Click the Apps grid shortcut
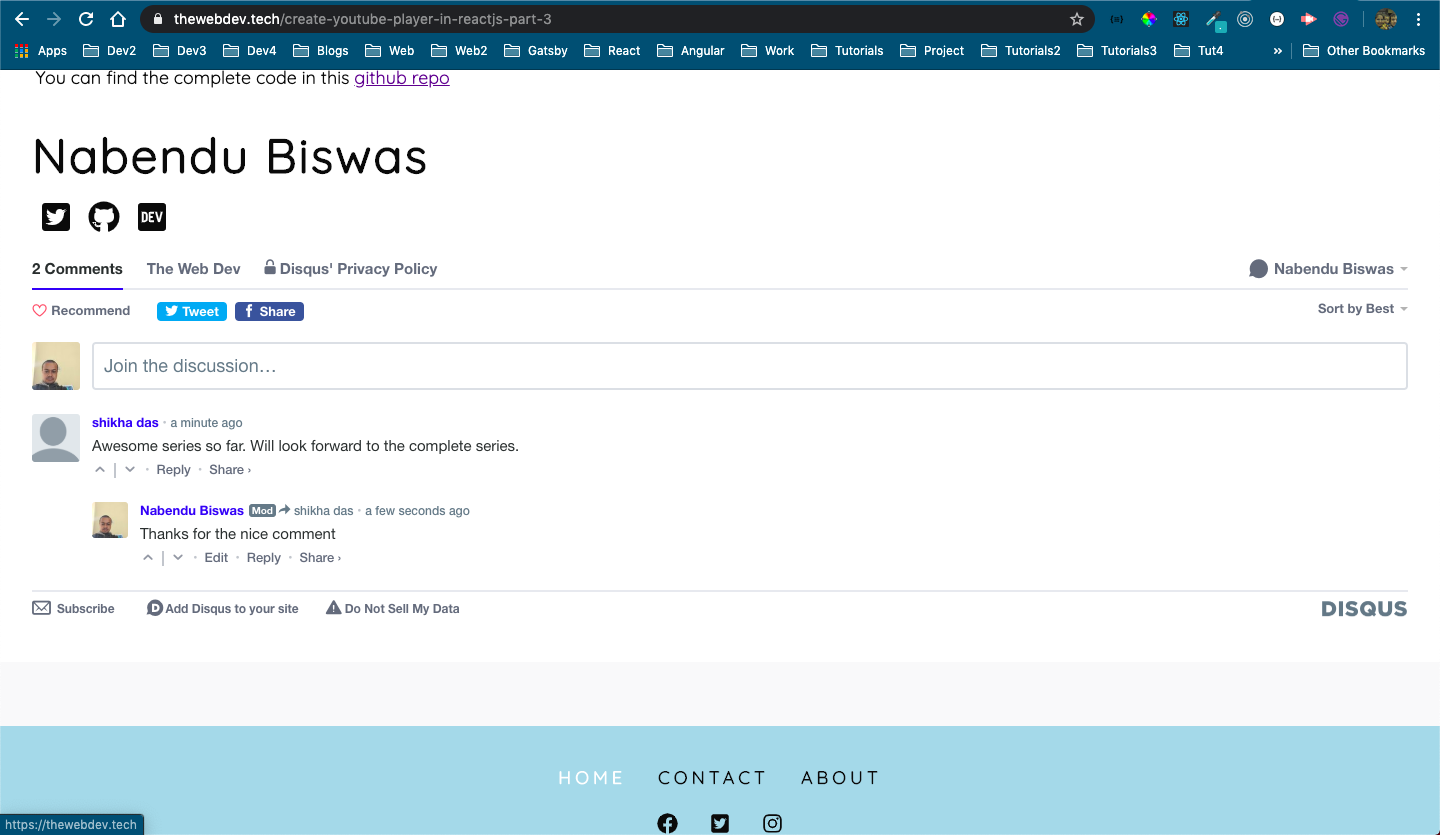The height and width of the screenshot is (835, 1440). click(x=41, y=50)
